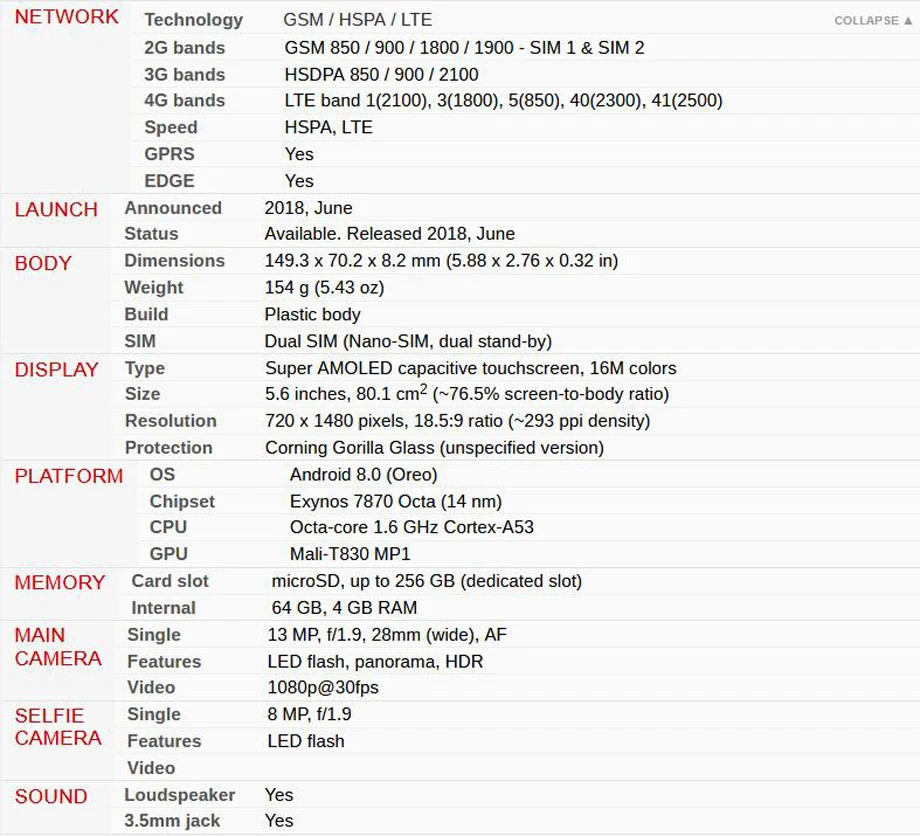Click the 3G bands label
The width and height of the screenshot is (920, 836).
pos(184,75)
